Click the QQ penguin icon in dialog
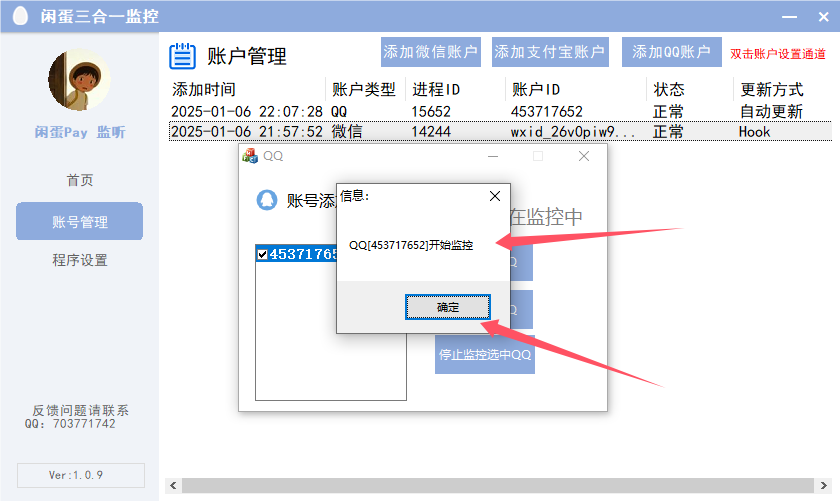Image resolution: width=840 pixels, height=501 pixels. click(267, 200)
